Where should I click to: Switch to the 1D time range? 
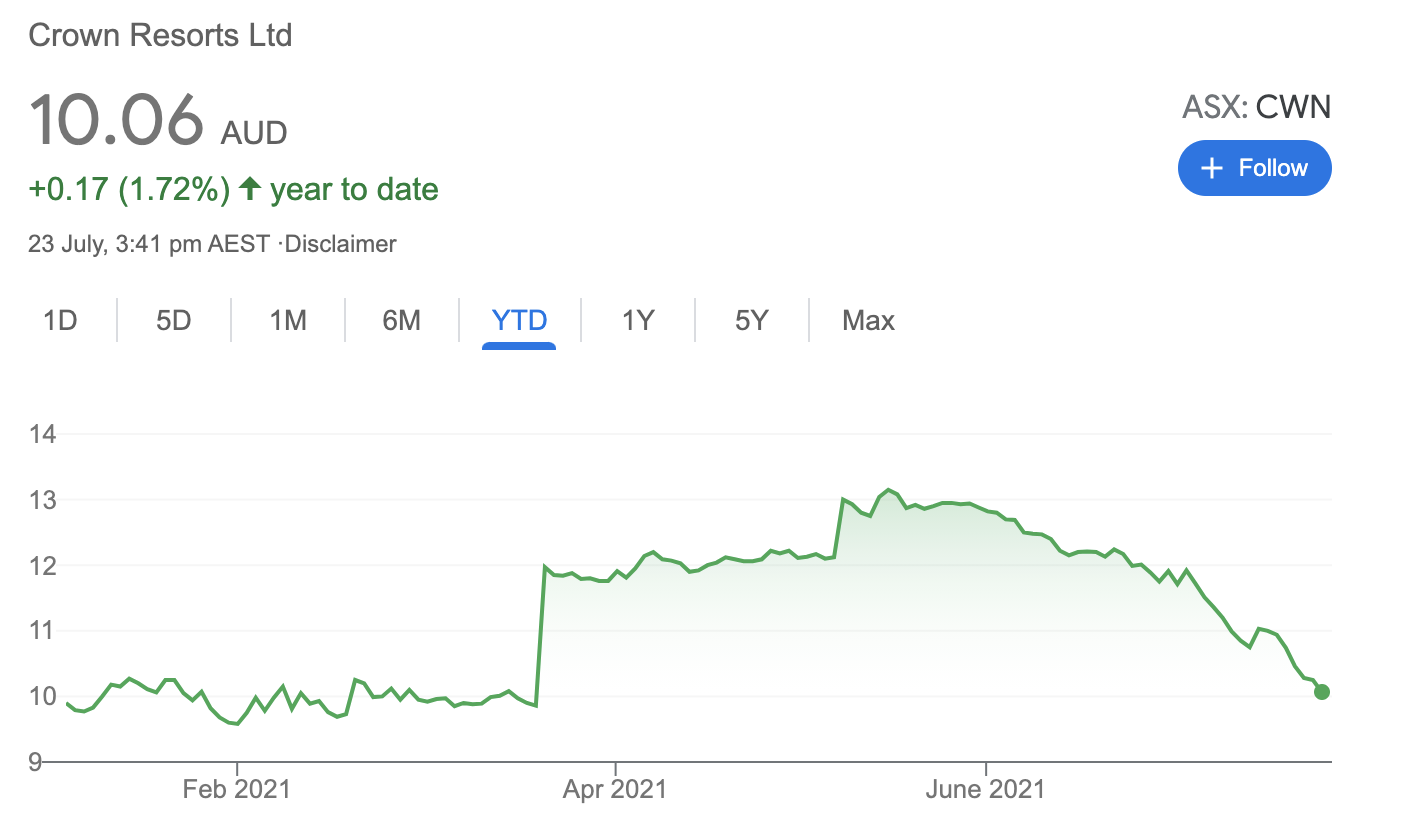(x=60, y=321)
